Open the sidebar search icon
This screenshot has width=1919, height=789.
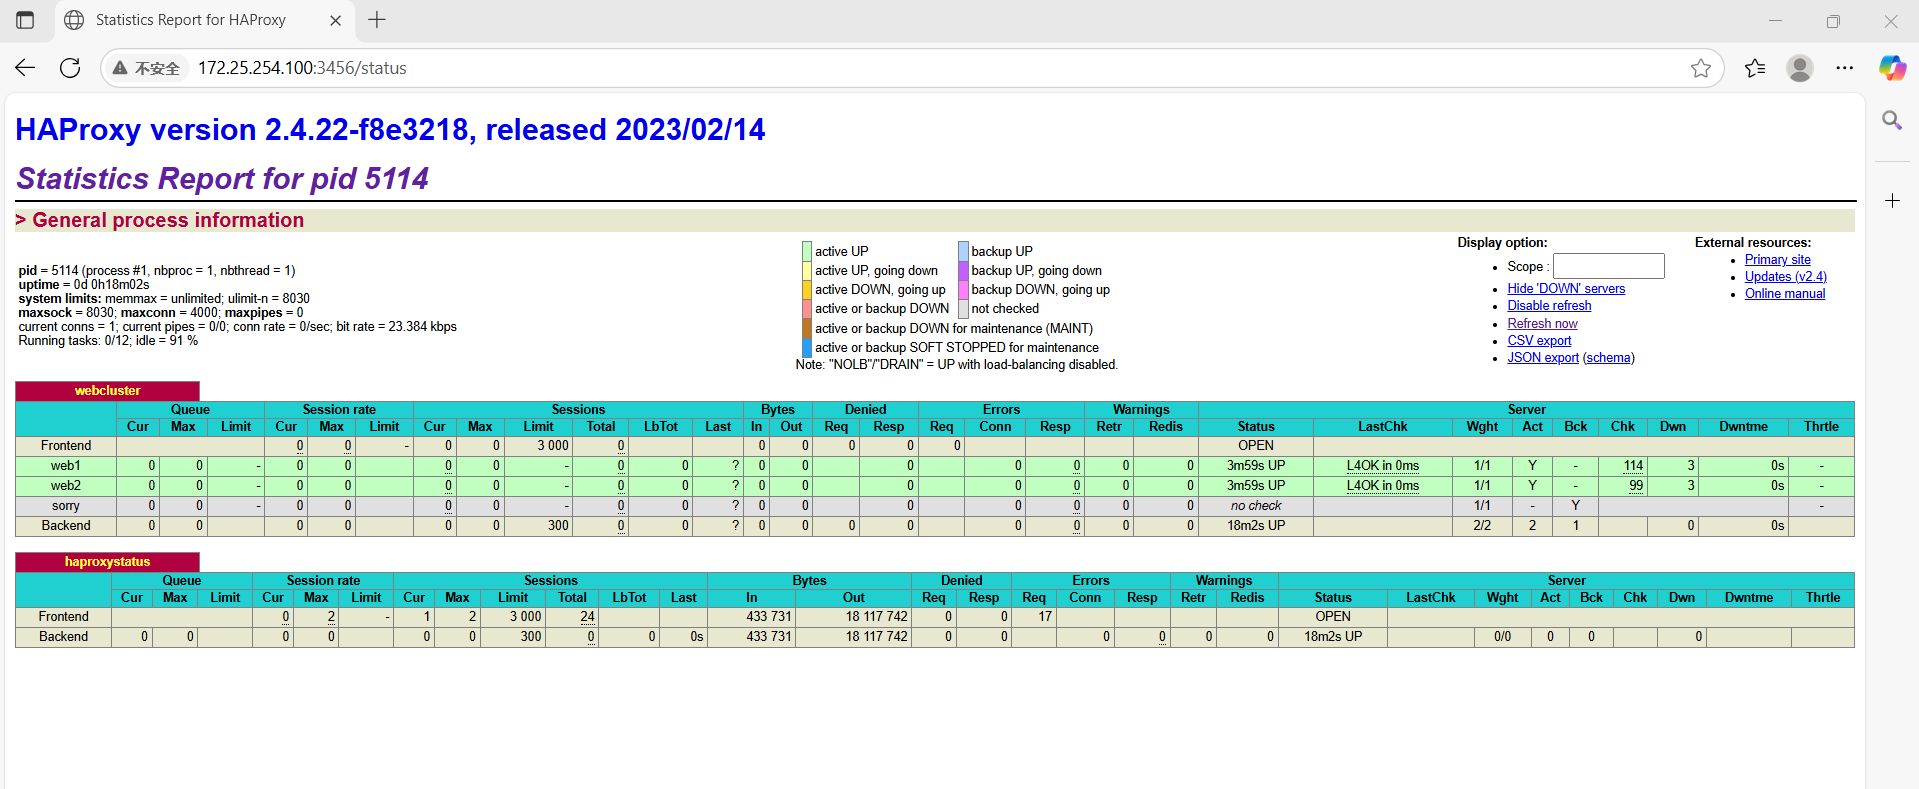1892,121
